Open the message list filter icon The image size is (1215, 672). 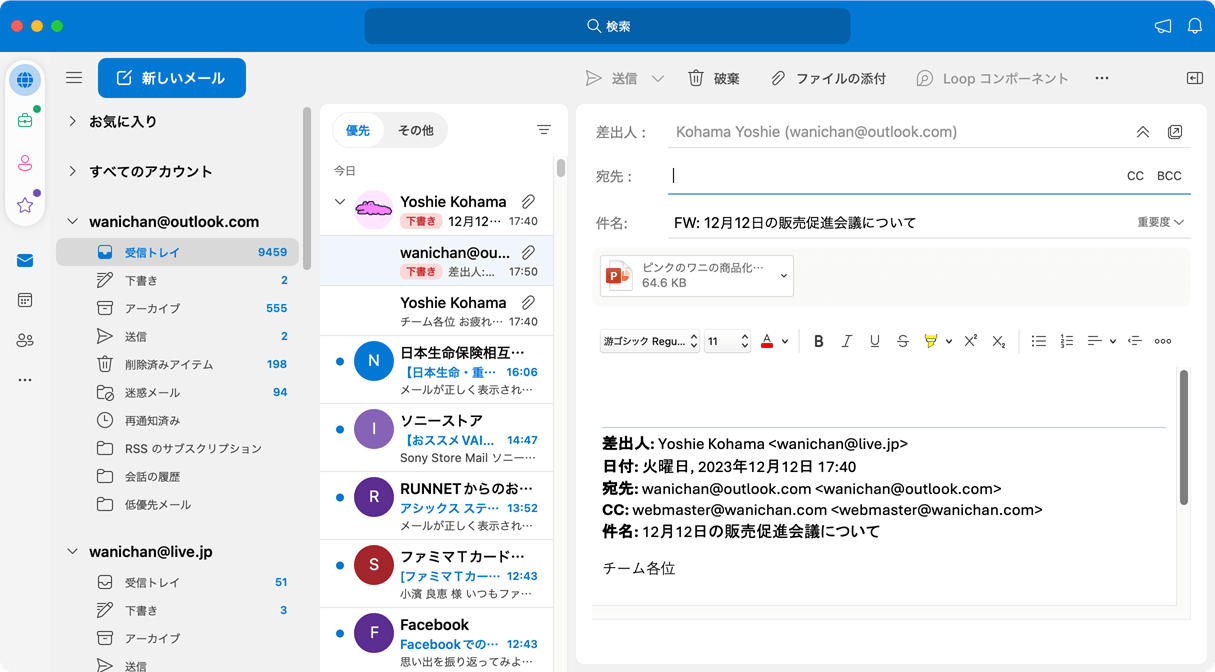click(x=543, y=130)
